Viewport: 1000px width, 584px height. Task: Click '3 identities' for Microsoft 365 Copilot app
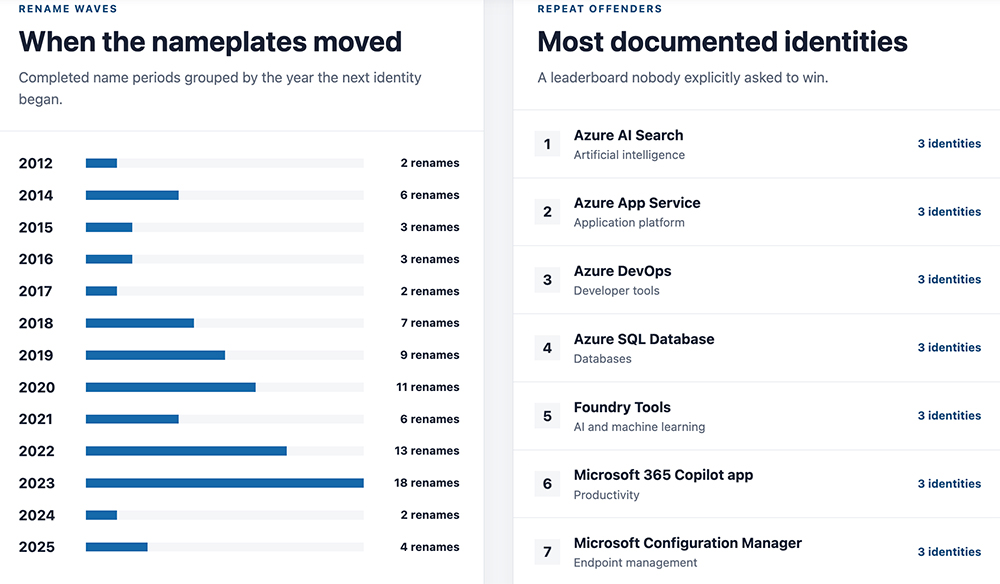click(x=949, y=484)
